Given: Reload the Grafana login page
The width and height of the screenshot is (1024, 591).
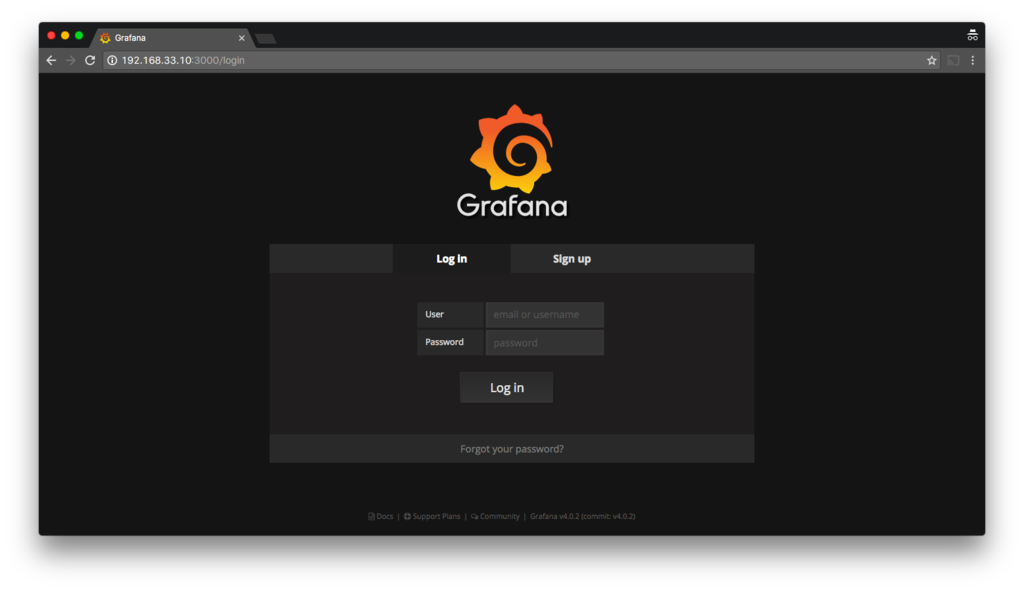Looking at the screenshot, I should [x=90, y=60].
